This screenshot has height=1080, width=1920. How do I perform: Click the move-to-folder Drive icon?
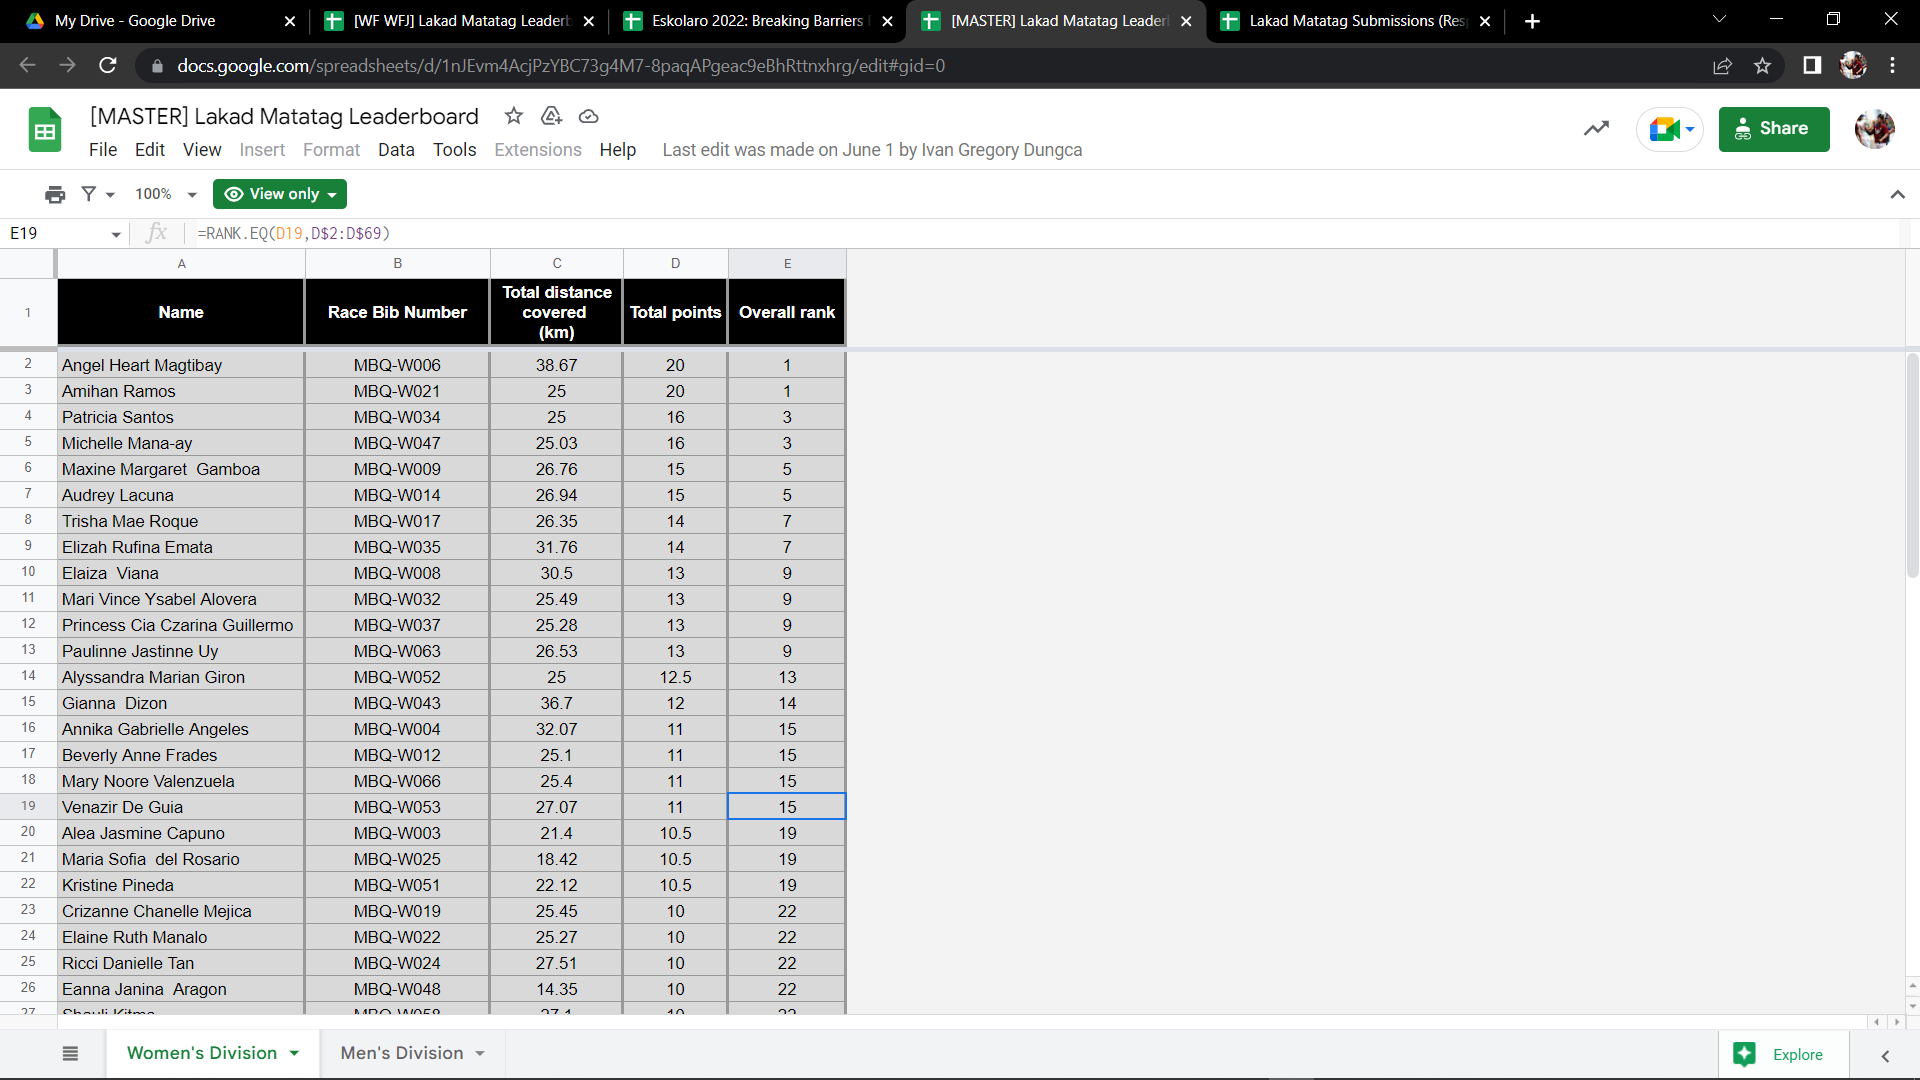tap(551, 116)
